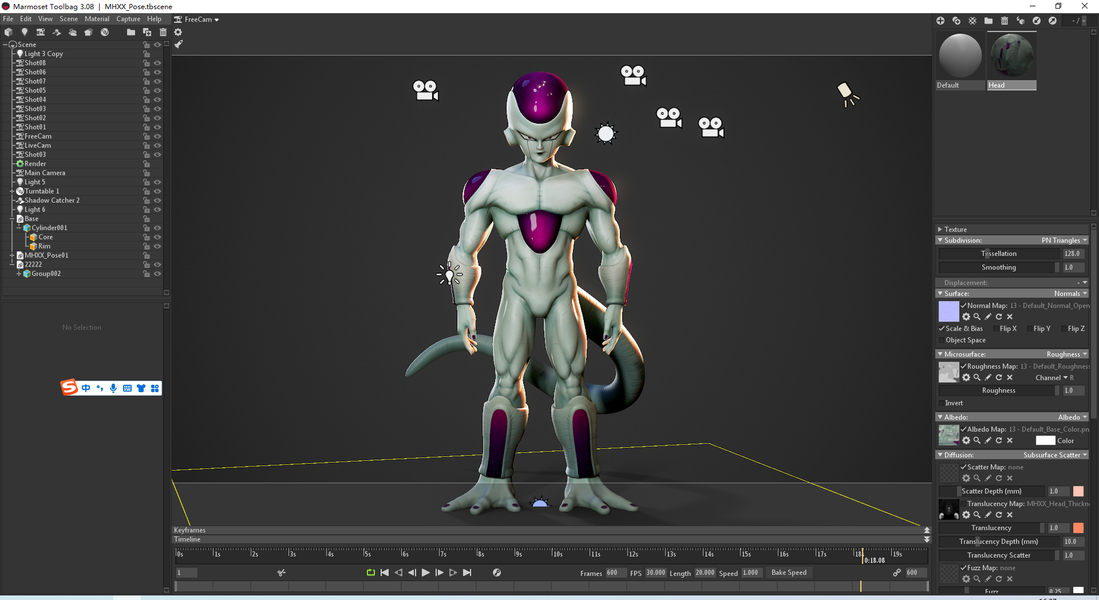The height and width of the screenshot is (600, 1099).
Task: Click the Scatter Depth color swatch
Action: click(1078, 491)
